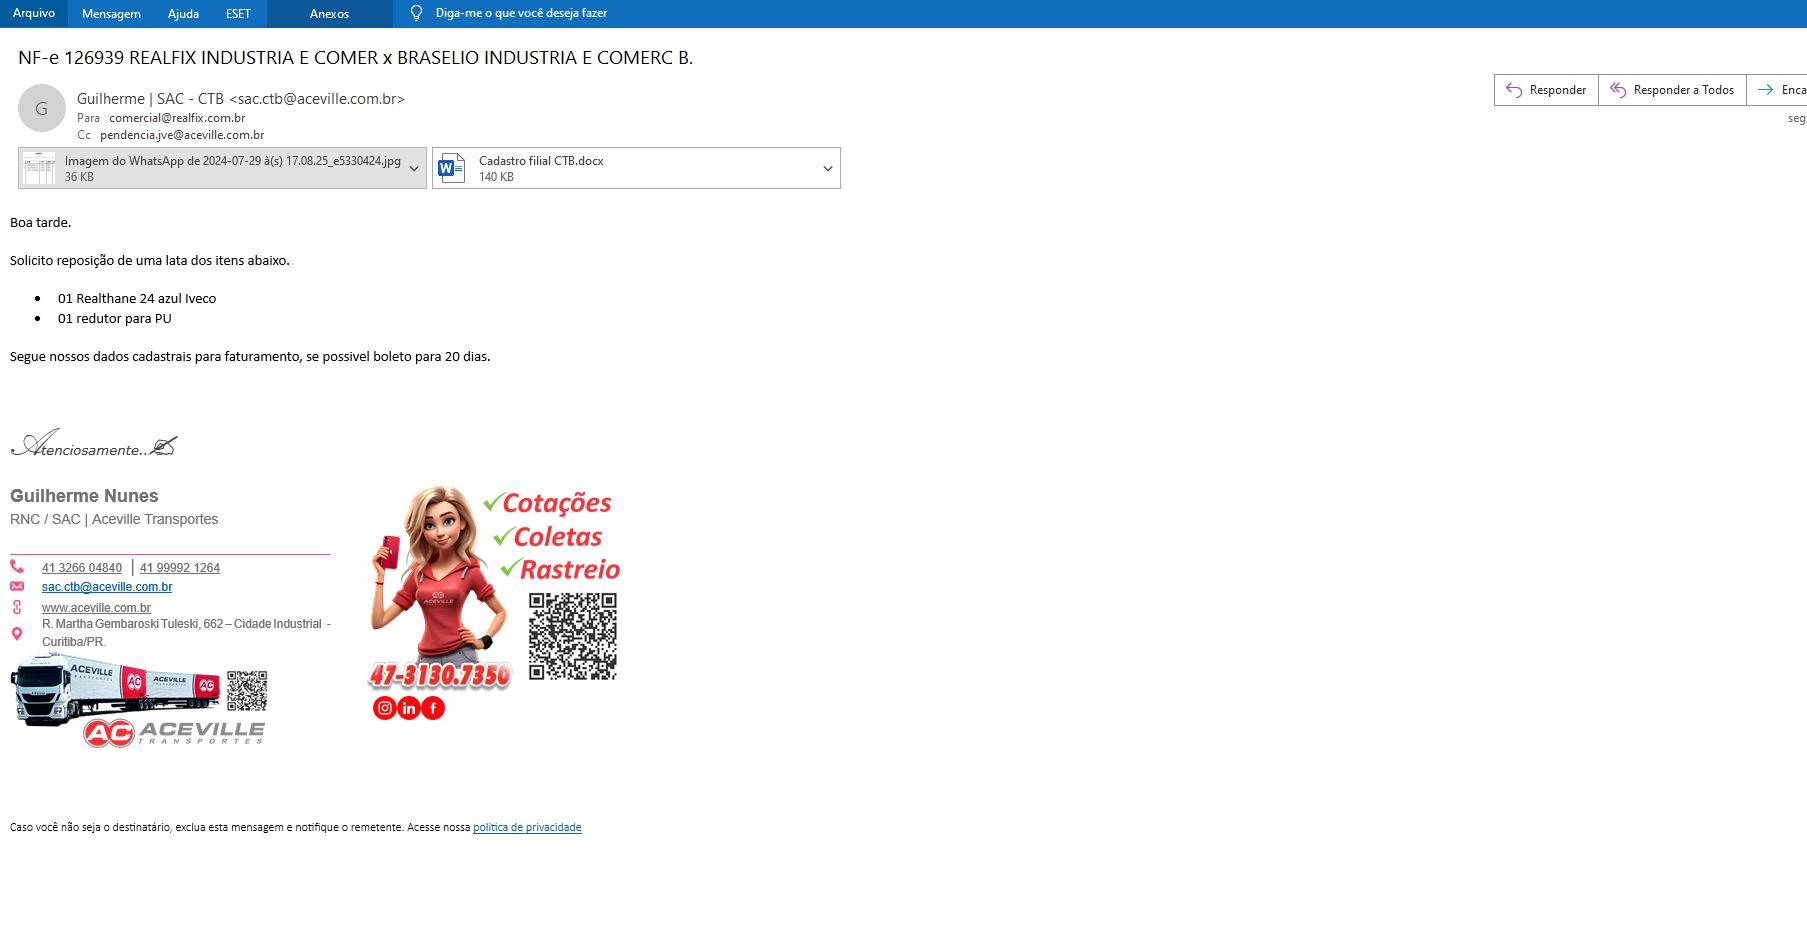1807x936 pixels.
Task: Click the large QR code beside Rastreio
Action: pos(572,636)
